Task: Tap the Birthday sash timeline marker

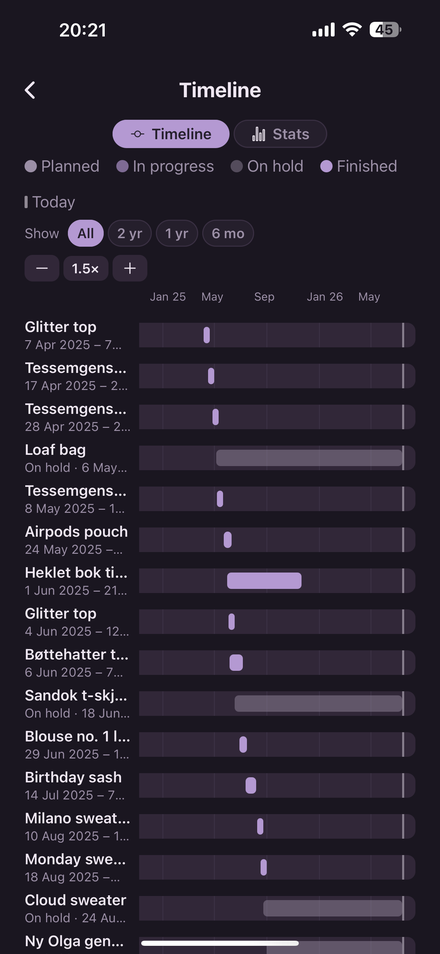Action: [x=251, y=785]
